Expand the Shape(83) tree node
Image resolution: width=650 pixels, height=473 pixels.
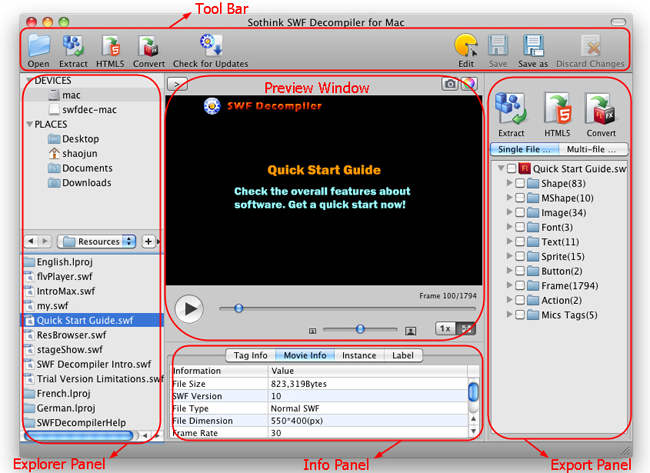click(x=509, y=183)
